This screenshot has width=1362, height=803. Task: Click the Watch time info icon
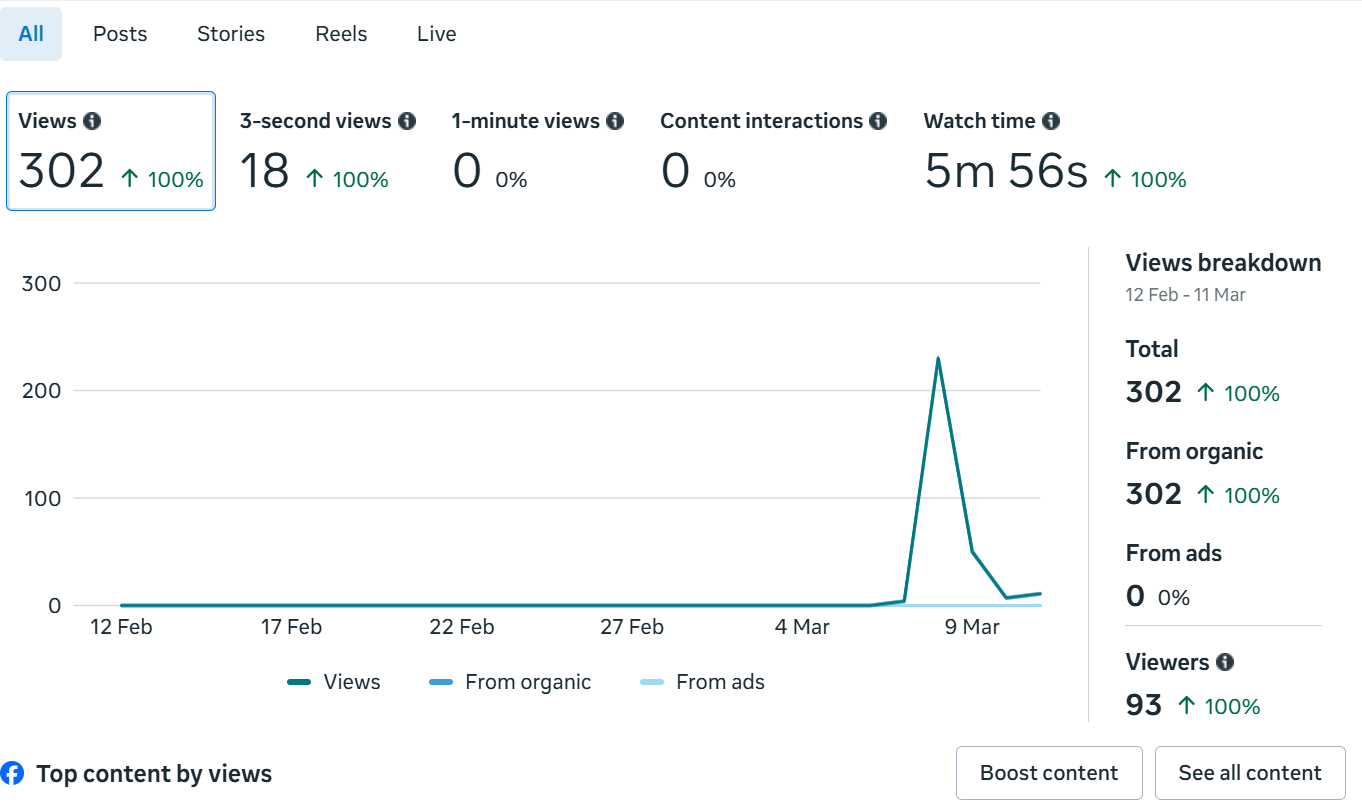point(1051,121)
